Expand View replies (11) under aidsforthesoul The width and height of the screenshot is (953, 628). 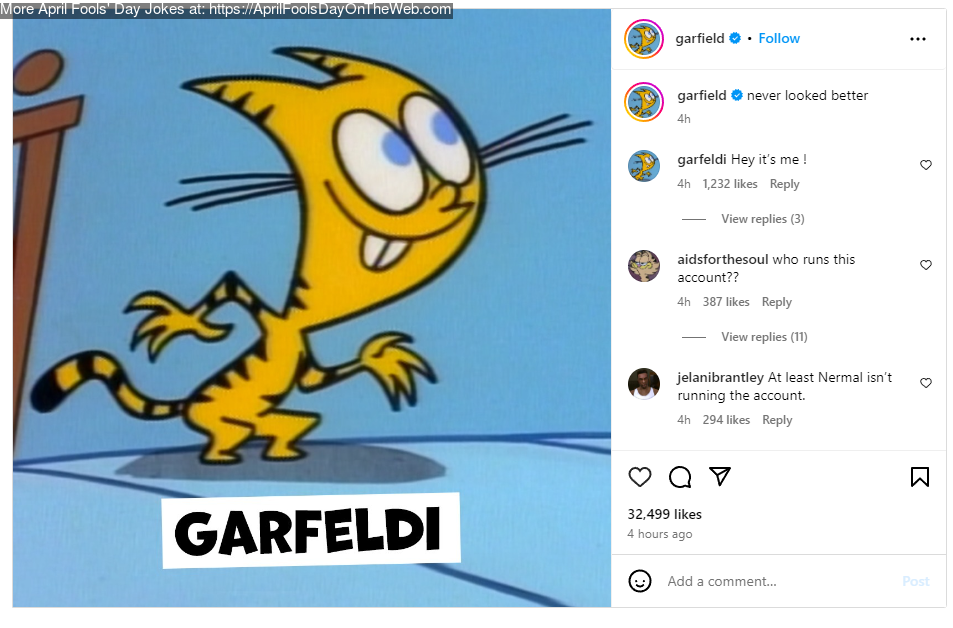[x=764, y=337]
